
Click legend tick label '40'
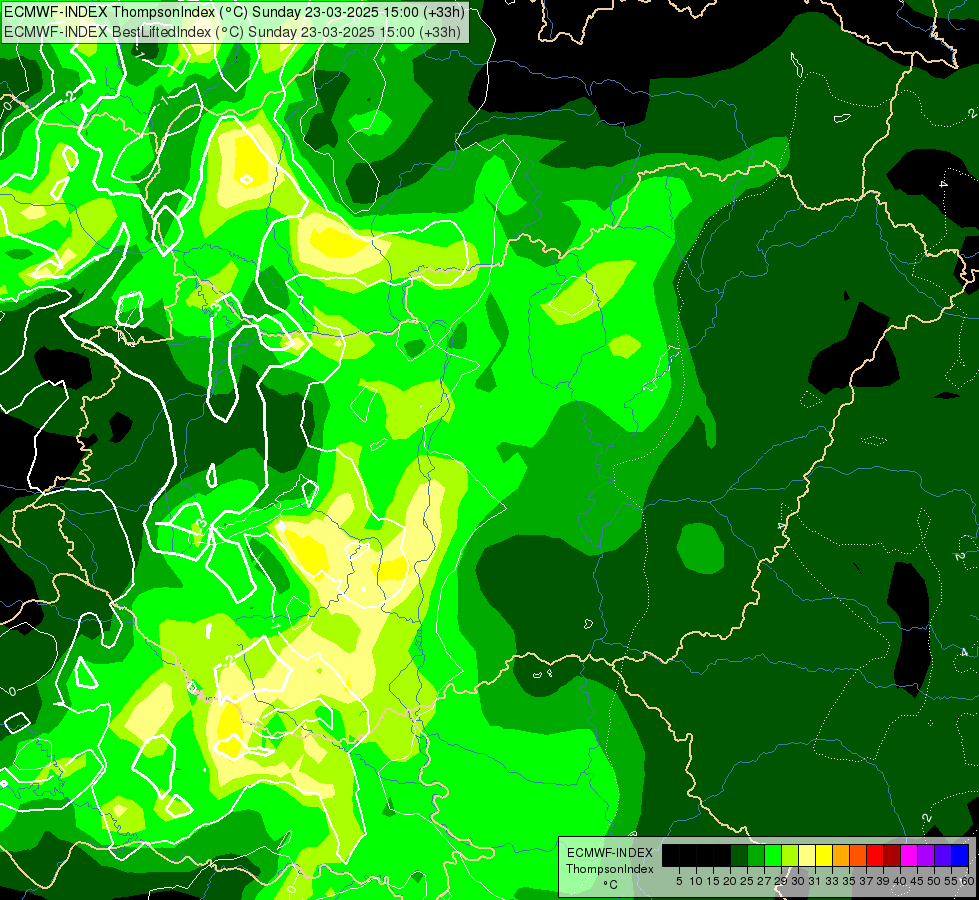click(x=900, y=881)
